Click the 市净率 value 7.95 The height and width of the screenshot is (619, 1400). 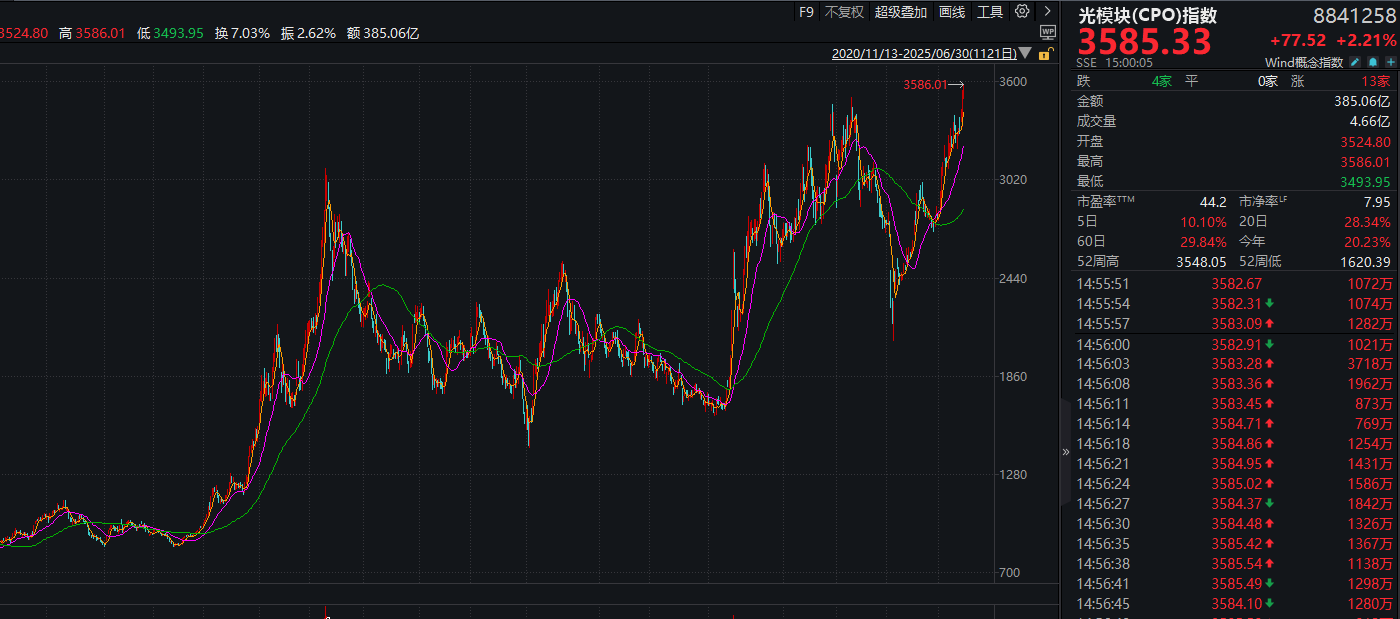1375,201
